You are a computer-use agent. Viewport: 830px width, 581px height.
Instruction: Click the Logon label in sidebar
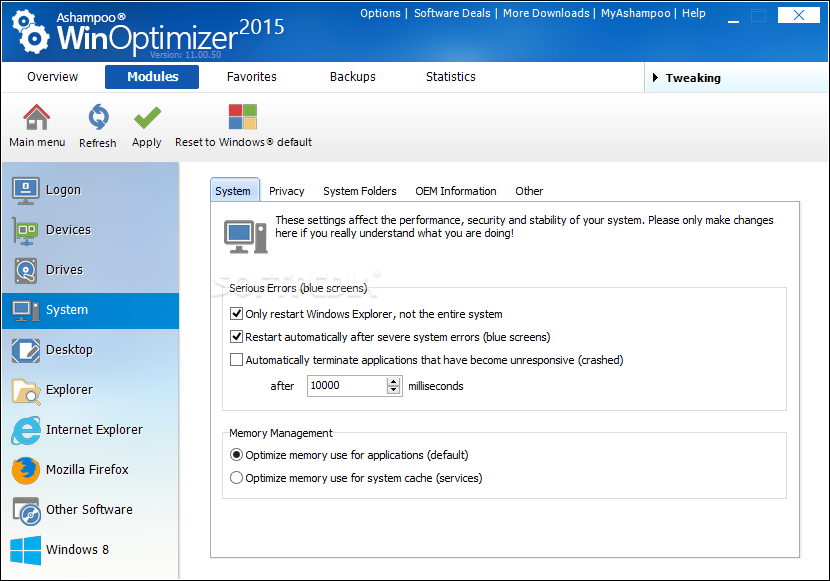(x=63, y=190)
